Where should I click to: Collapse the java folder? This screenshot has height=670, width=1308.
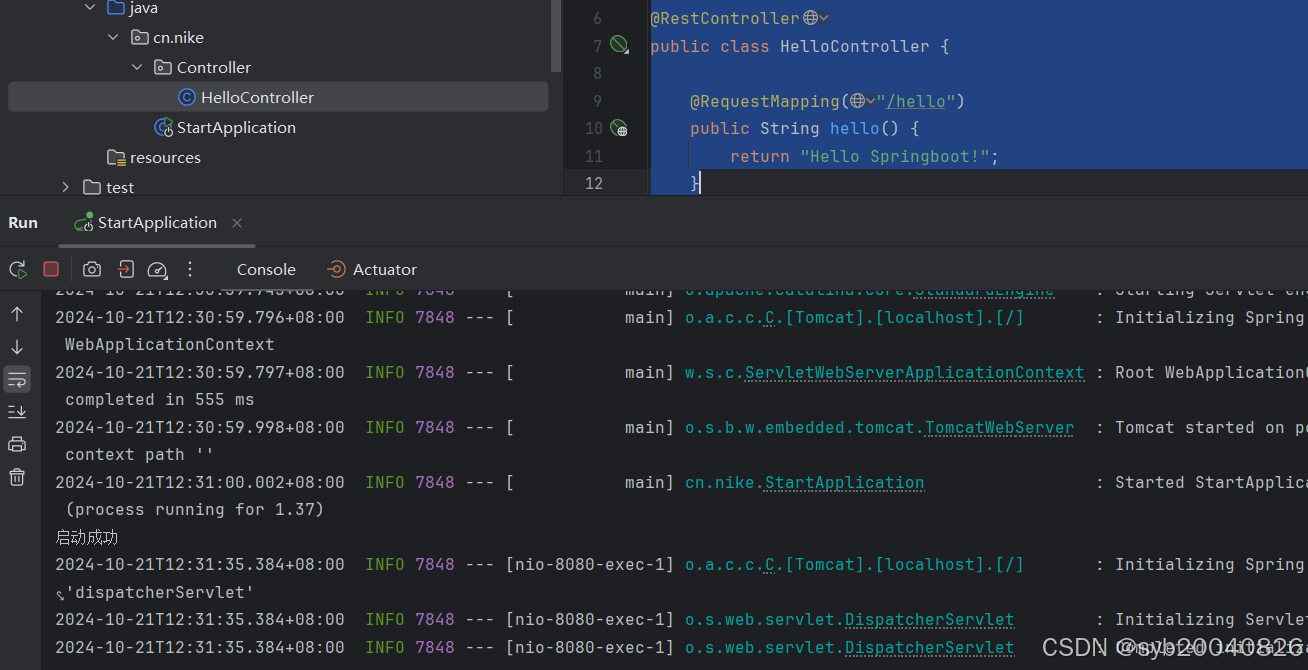[90, 8]
